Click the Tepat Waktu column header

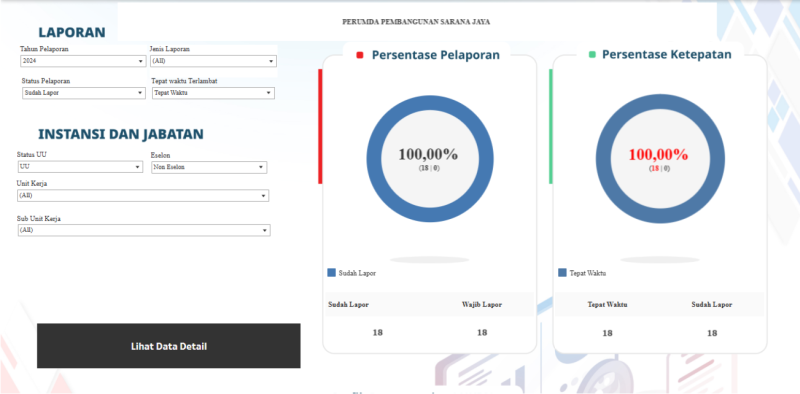tap(607, 305)
